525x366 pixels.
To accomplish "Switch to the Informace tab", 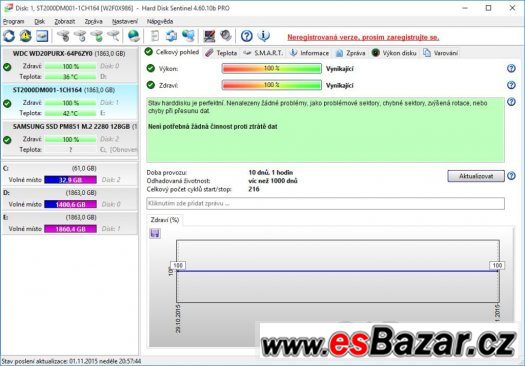I will point(309,53).
